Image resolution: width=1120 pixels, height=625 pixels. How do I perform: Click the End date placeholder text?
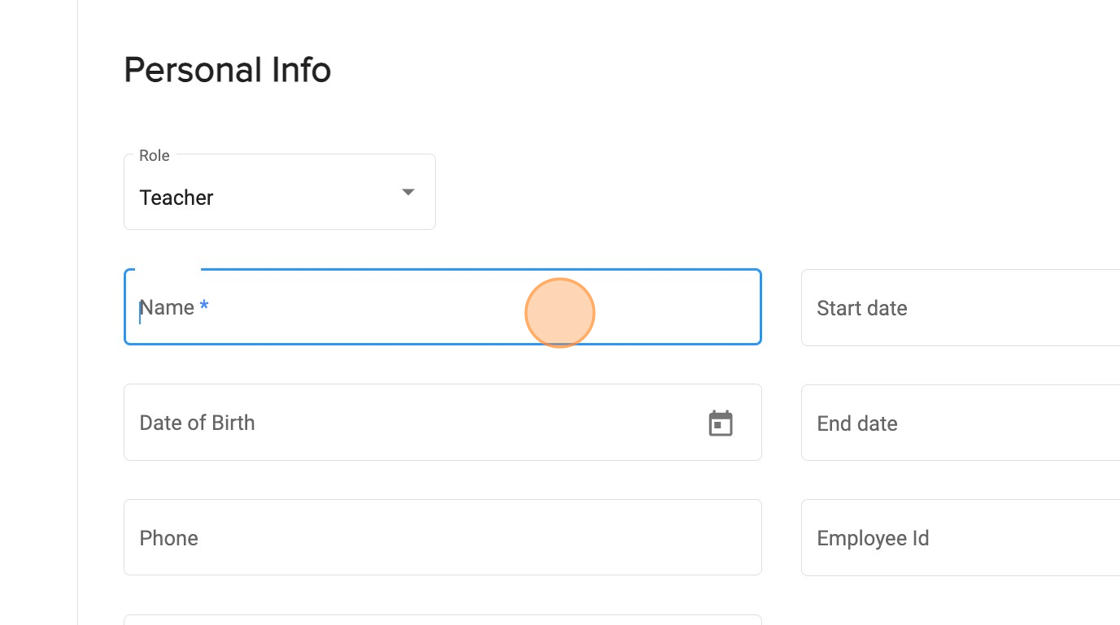(857, 423)
